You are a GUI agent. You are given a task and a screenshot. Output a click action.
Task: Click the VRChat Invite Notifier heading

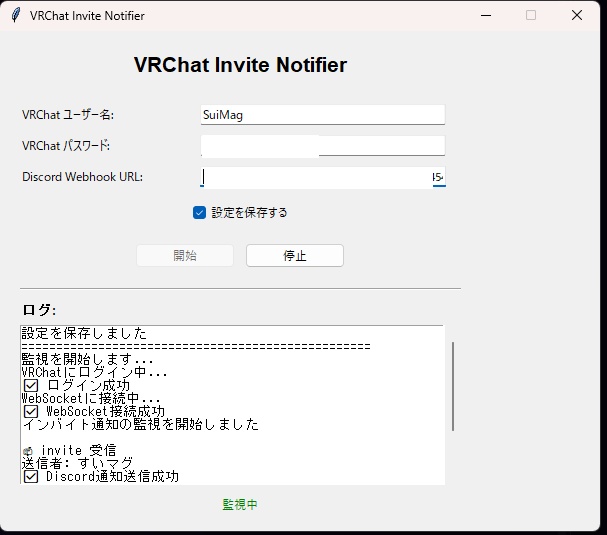coord(240,65)
